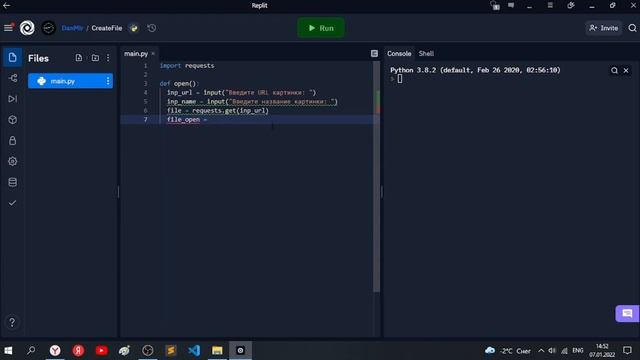Open the Secrets lock sidebar icon

point(12,140)
